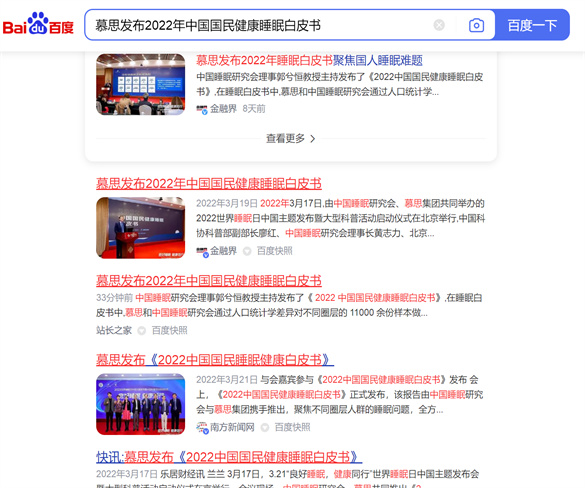
Task: Open the conference room screen thumbnail
Action: point(141,84)
